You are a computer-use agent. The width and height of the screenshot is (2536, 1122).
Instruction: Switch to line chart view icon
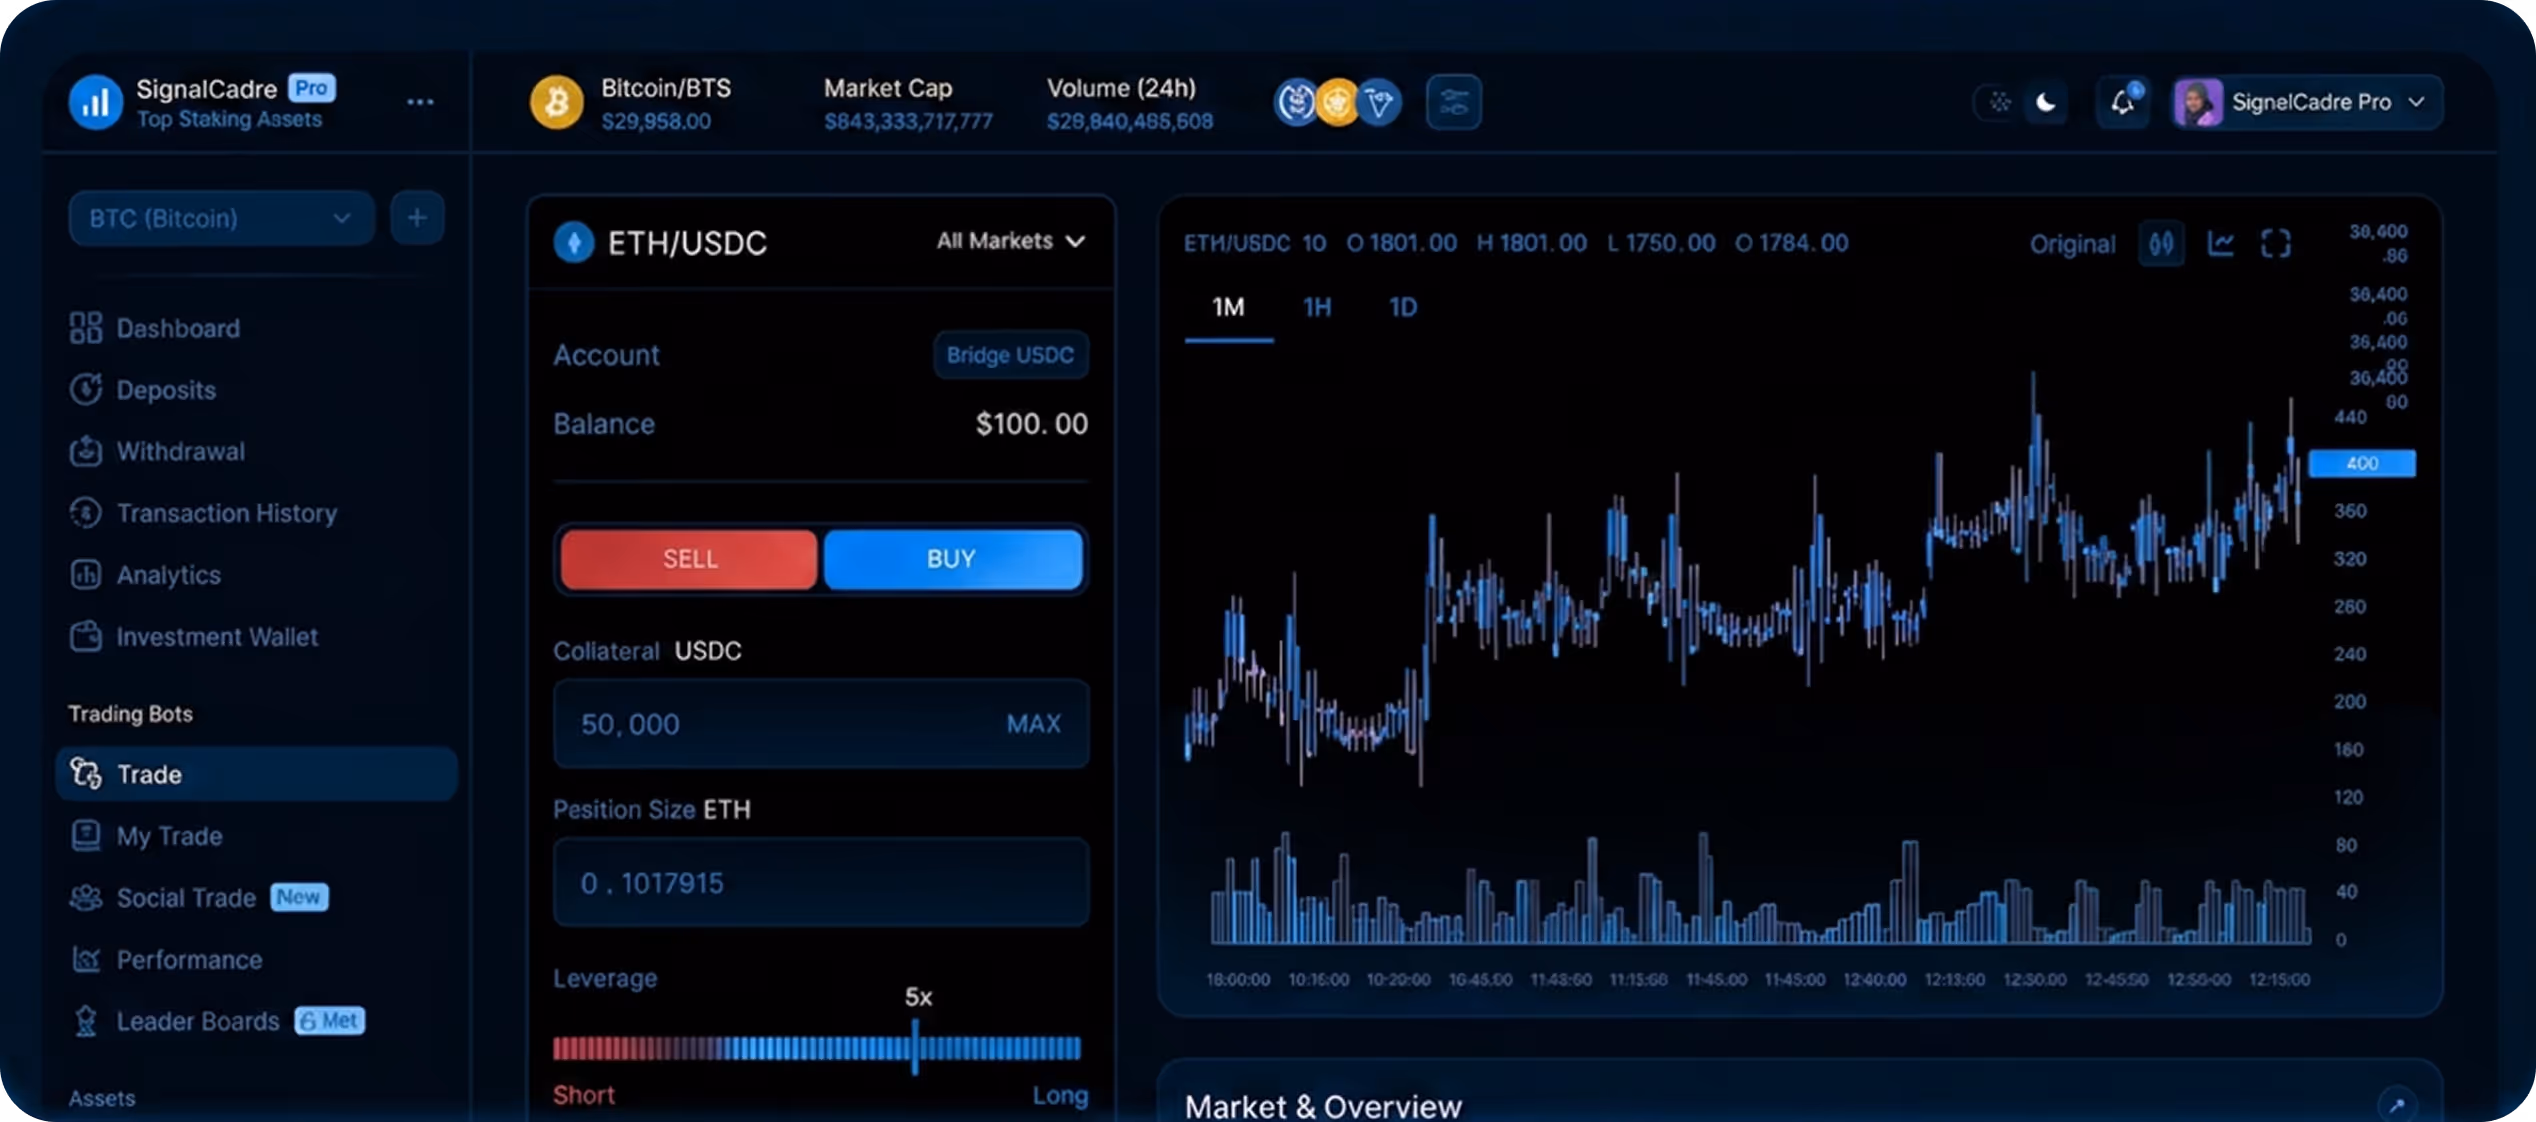click(x=2220, y=243)
